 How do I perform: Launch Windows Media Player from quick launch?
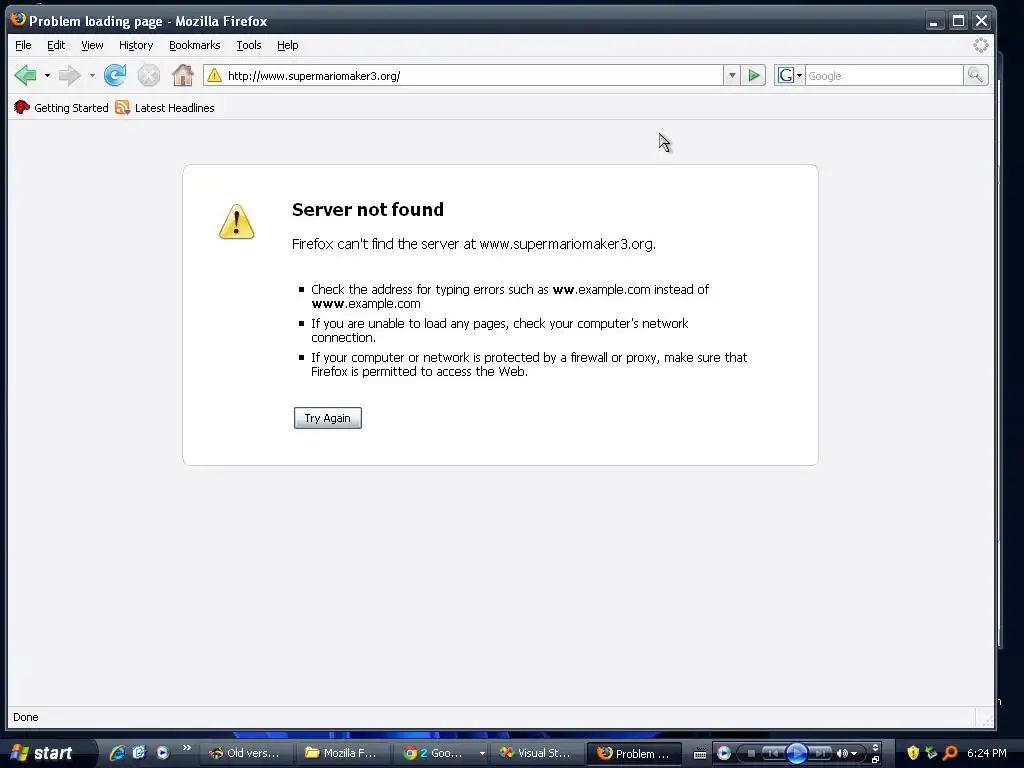[163, 753]
